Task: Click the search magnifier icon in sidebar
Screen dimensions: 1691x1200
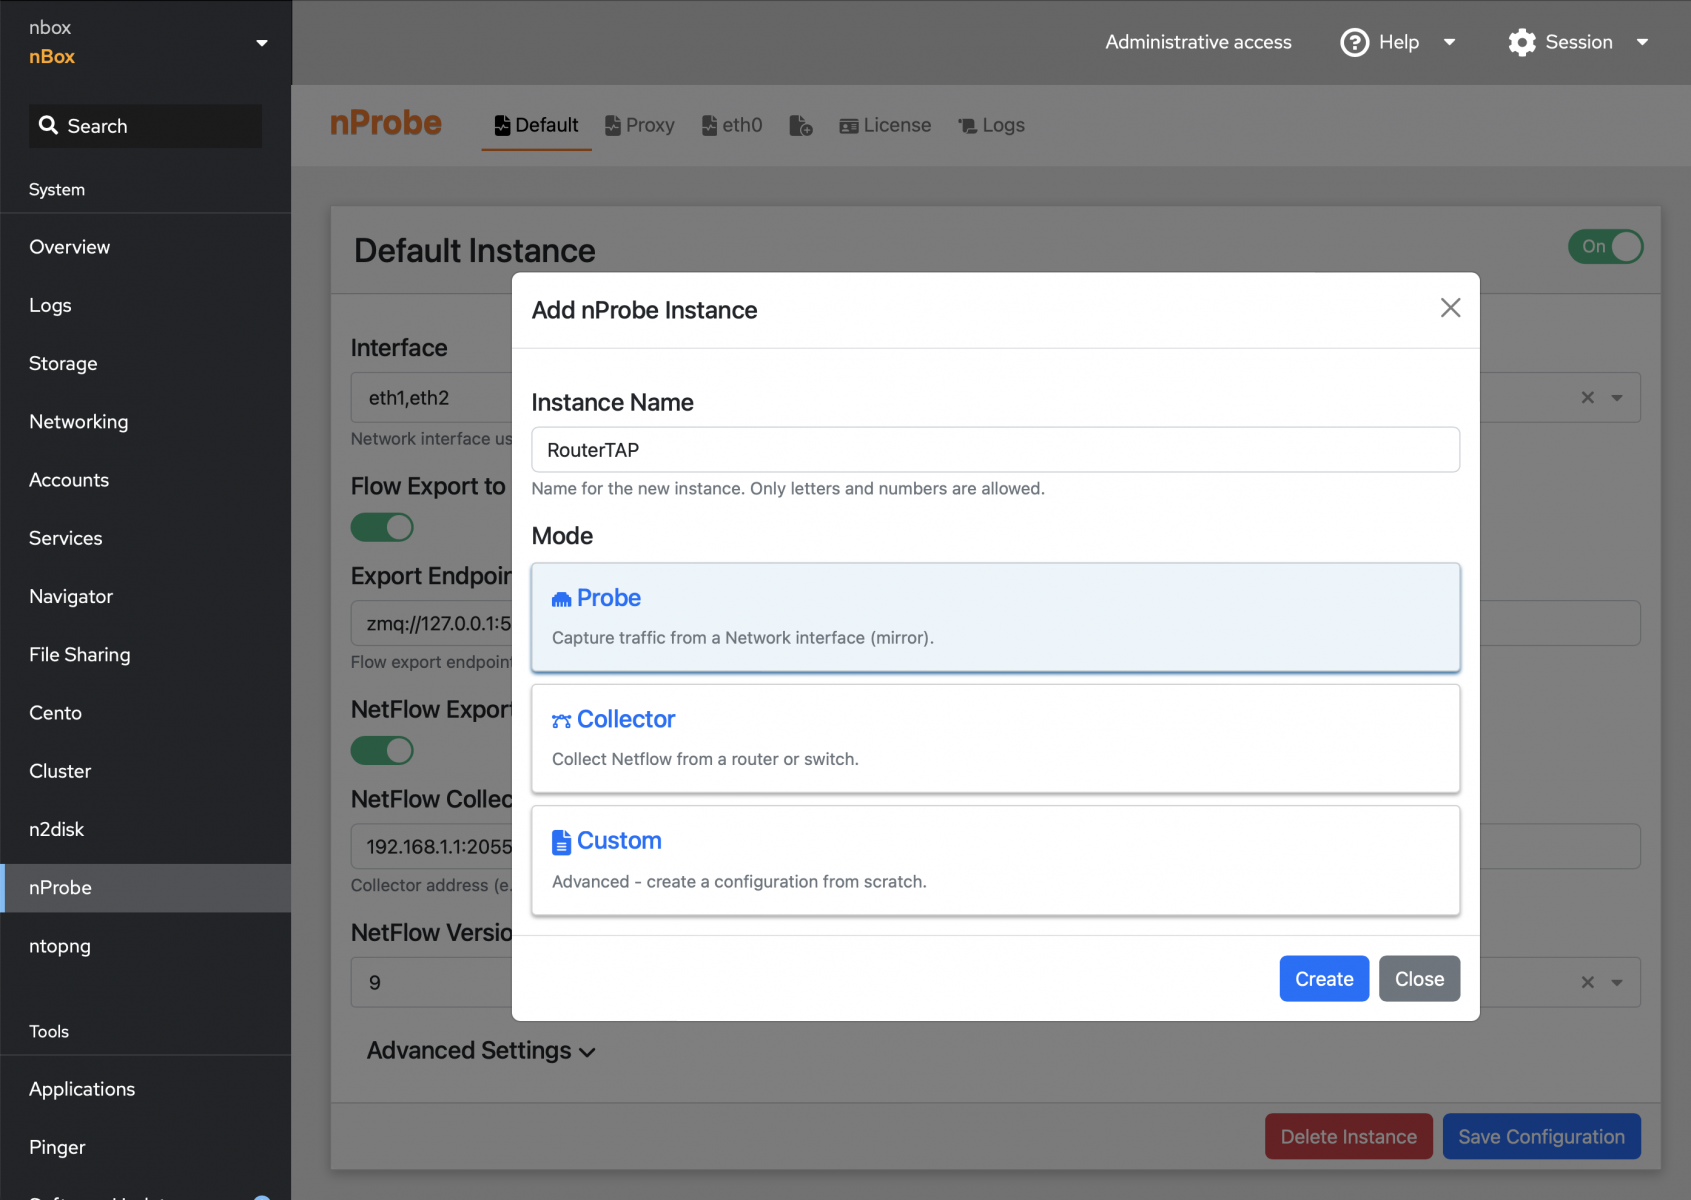Action: [x=48, y=125]
